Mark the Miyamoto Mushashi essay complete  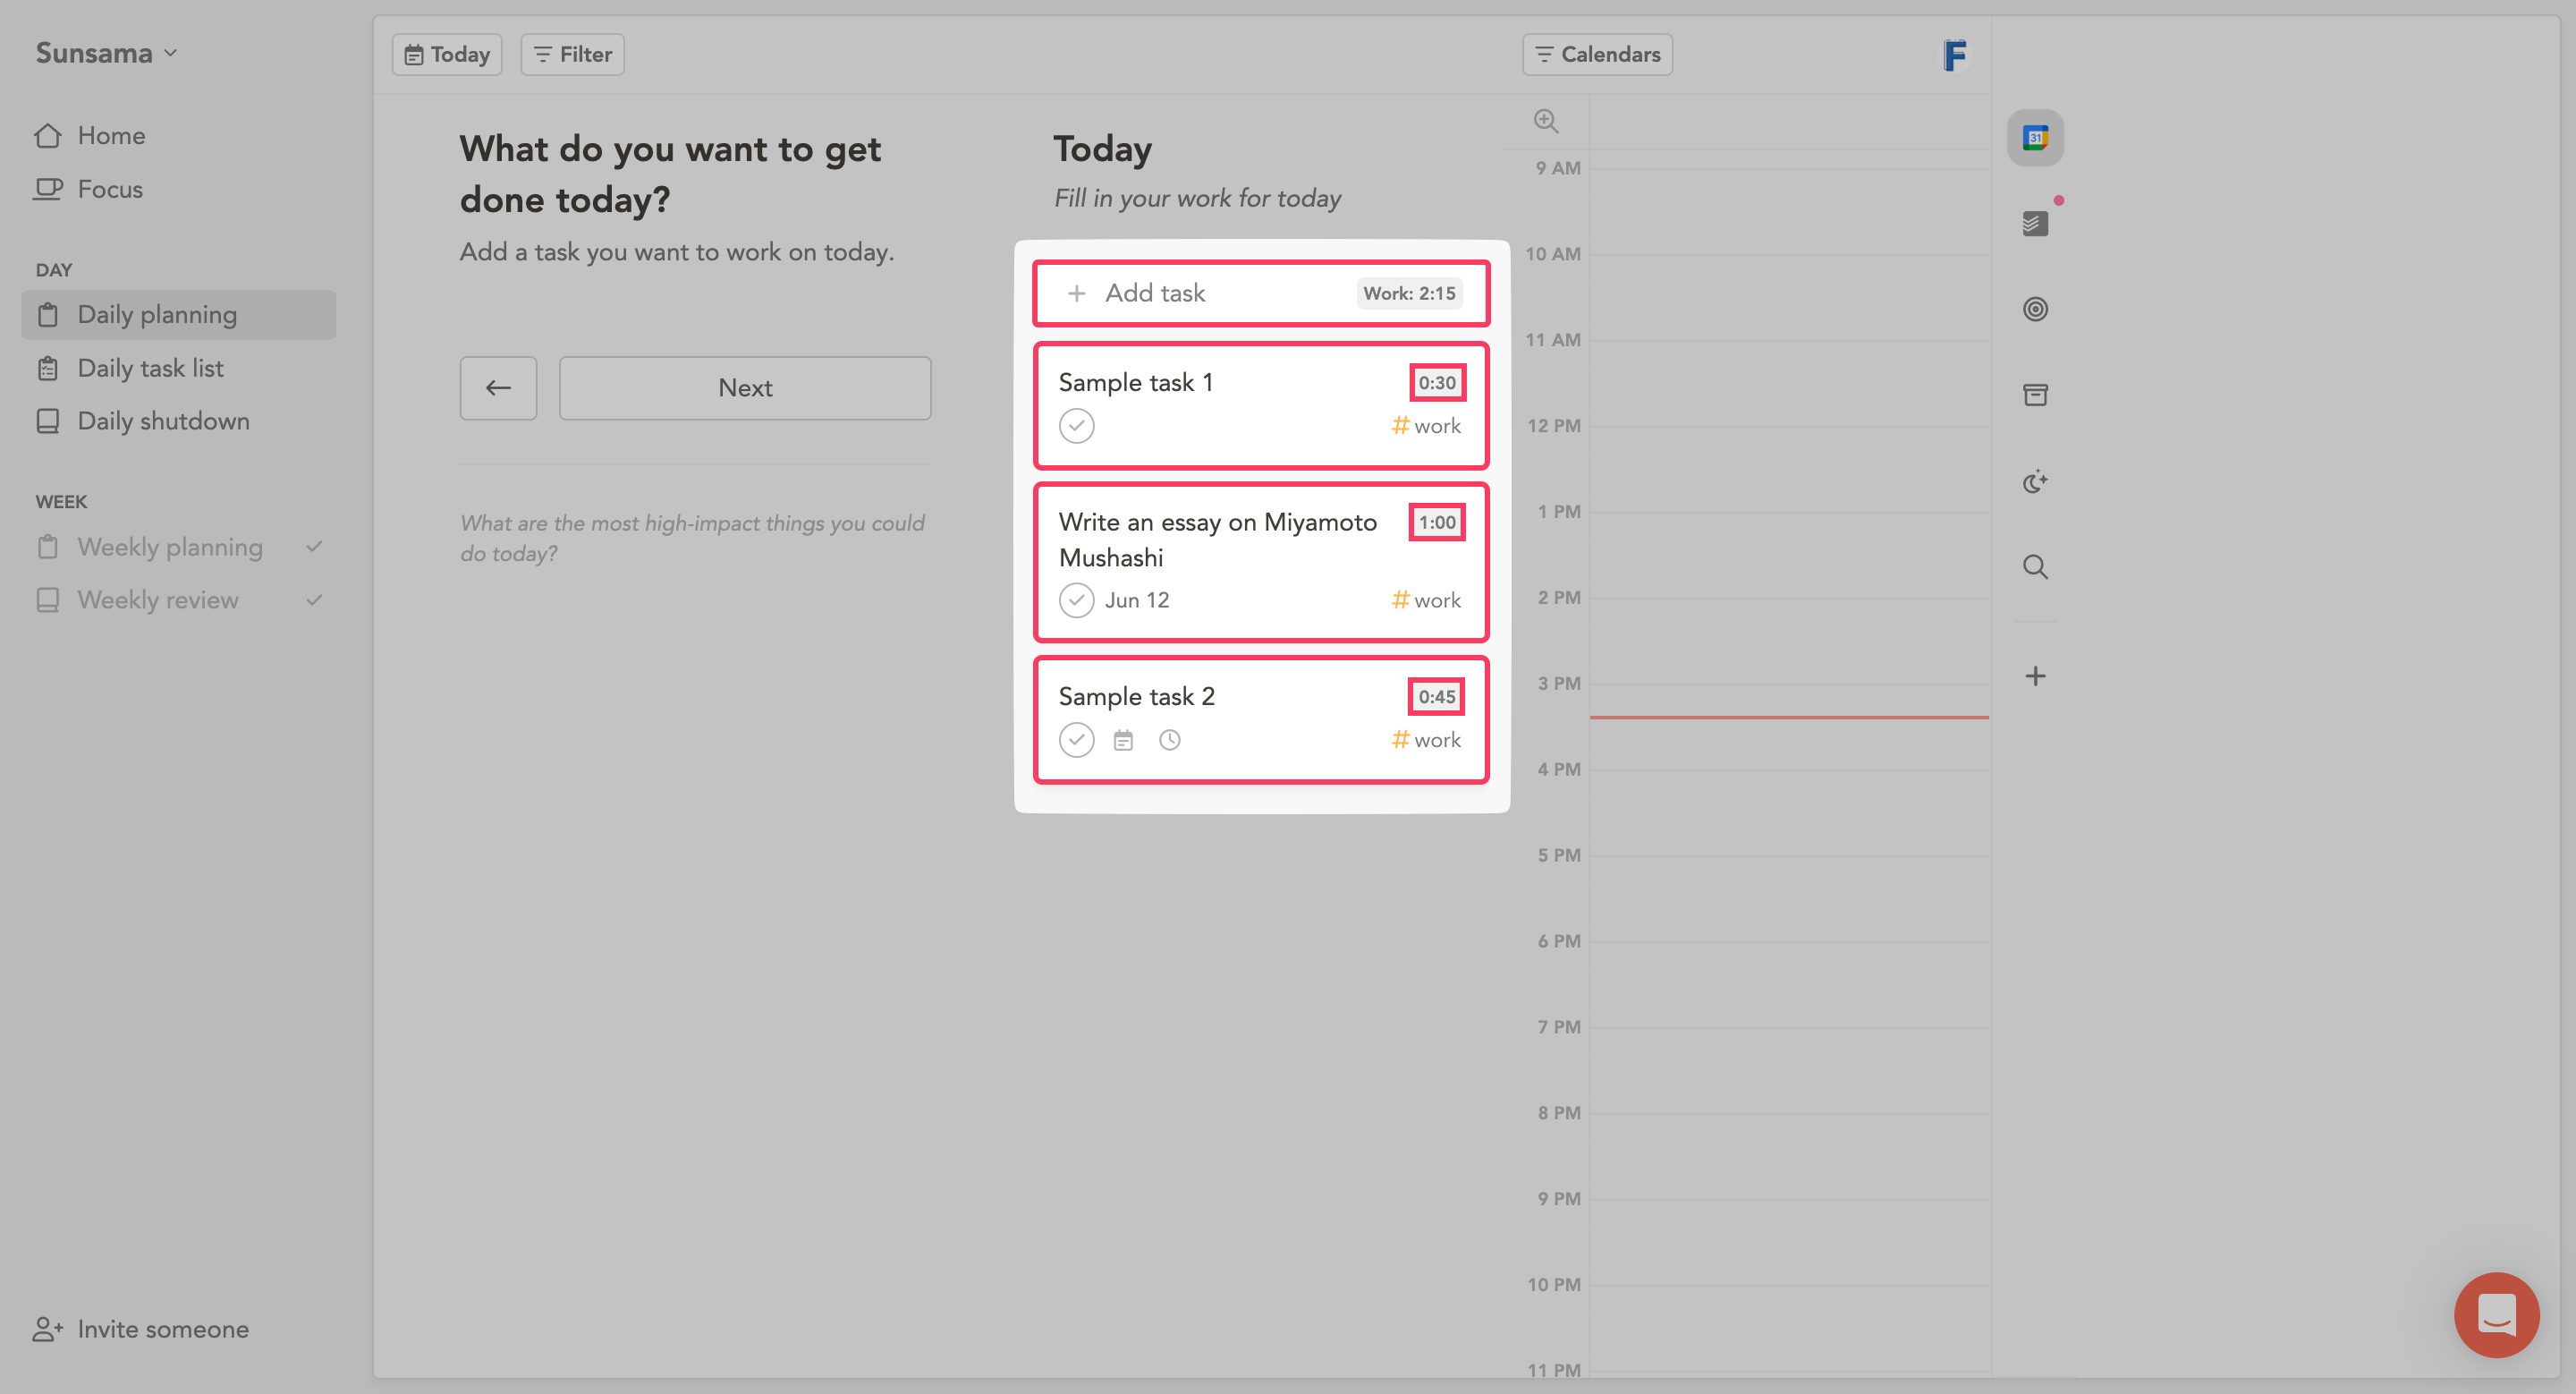point(1076,600)
